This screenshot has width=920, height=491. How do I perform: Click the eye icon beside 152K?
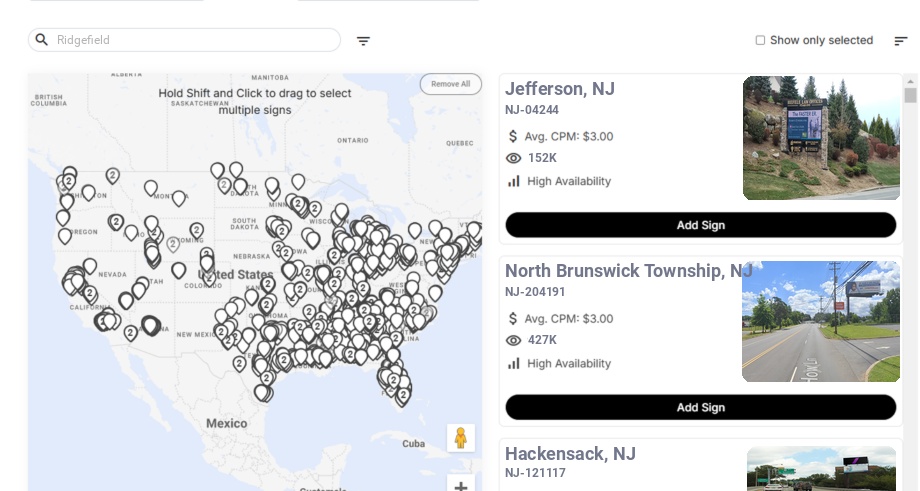[x=514, y=158]
